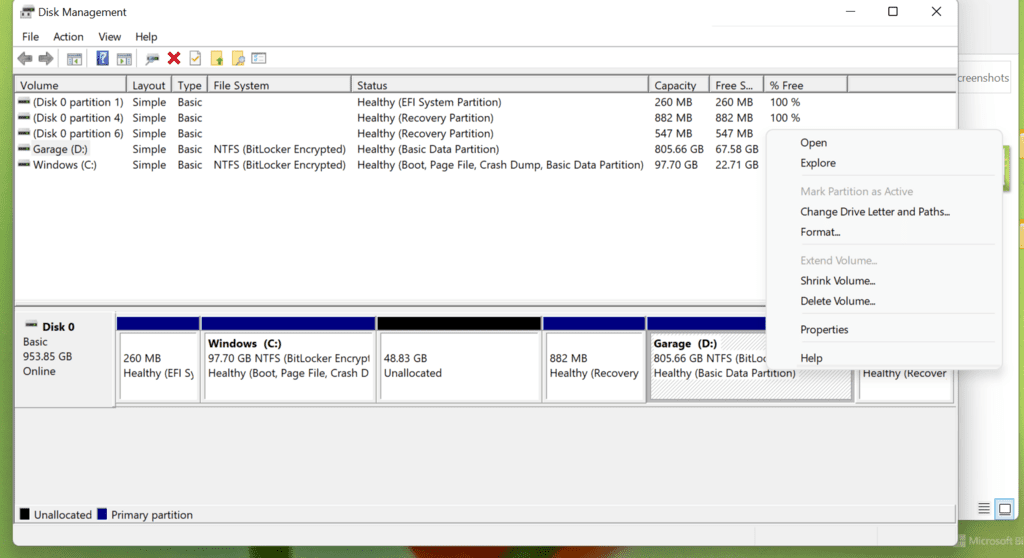Screen dimensions: 1024x558
Task: Click the drive-with-magnifier toolbar icon
Action: (152, 59)
